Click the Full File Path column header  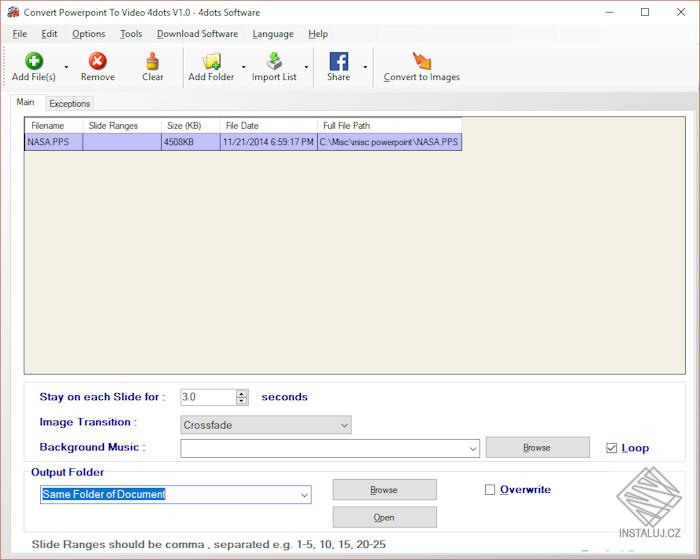(389, 125)
